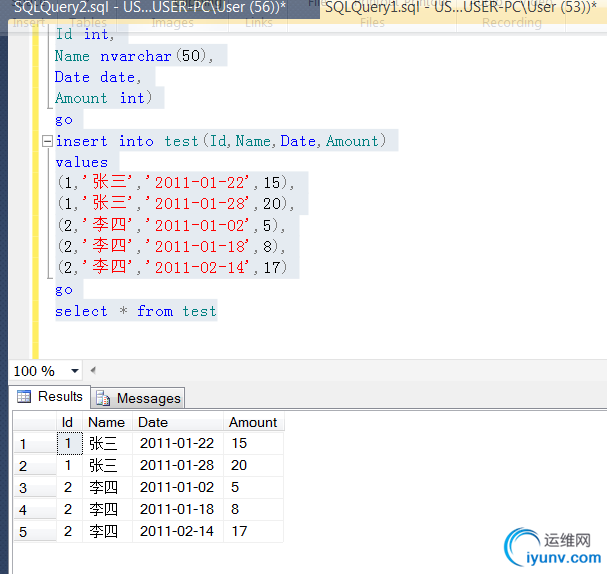Click the 'Date date,' code line
This screenshot has height=574, width=607.
tap(98, 77)
